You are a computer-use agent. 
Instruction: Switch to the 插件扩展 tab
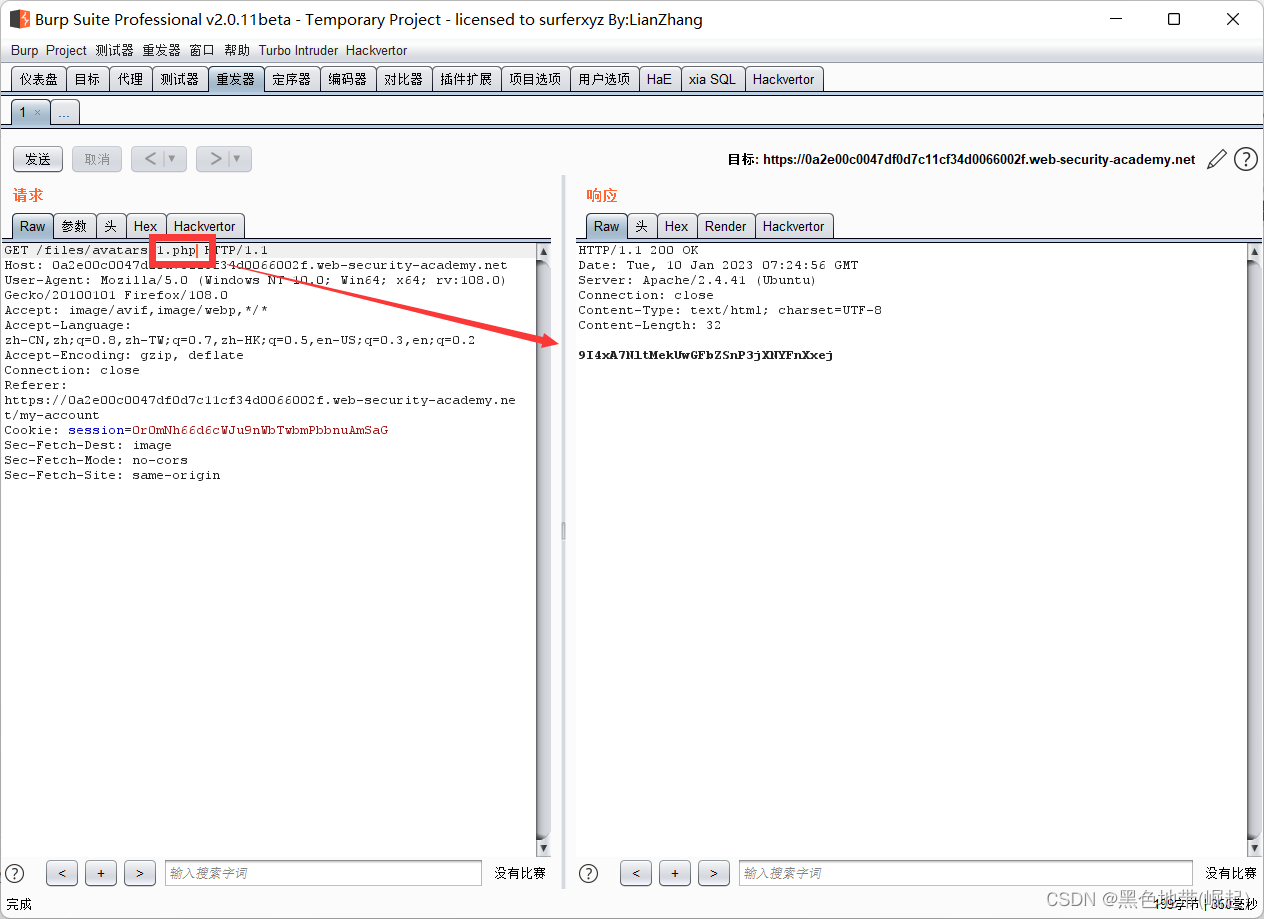click(466, 79)
